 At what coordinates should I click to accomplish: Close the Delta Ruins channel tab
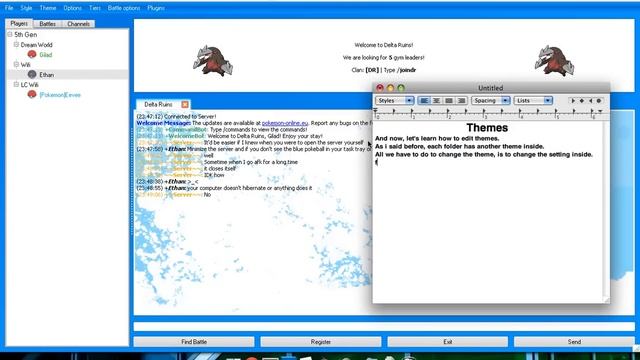[x=185, y=104]
